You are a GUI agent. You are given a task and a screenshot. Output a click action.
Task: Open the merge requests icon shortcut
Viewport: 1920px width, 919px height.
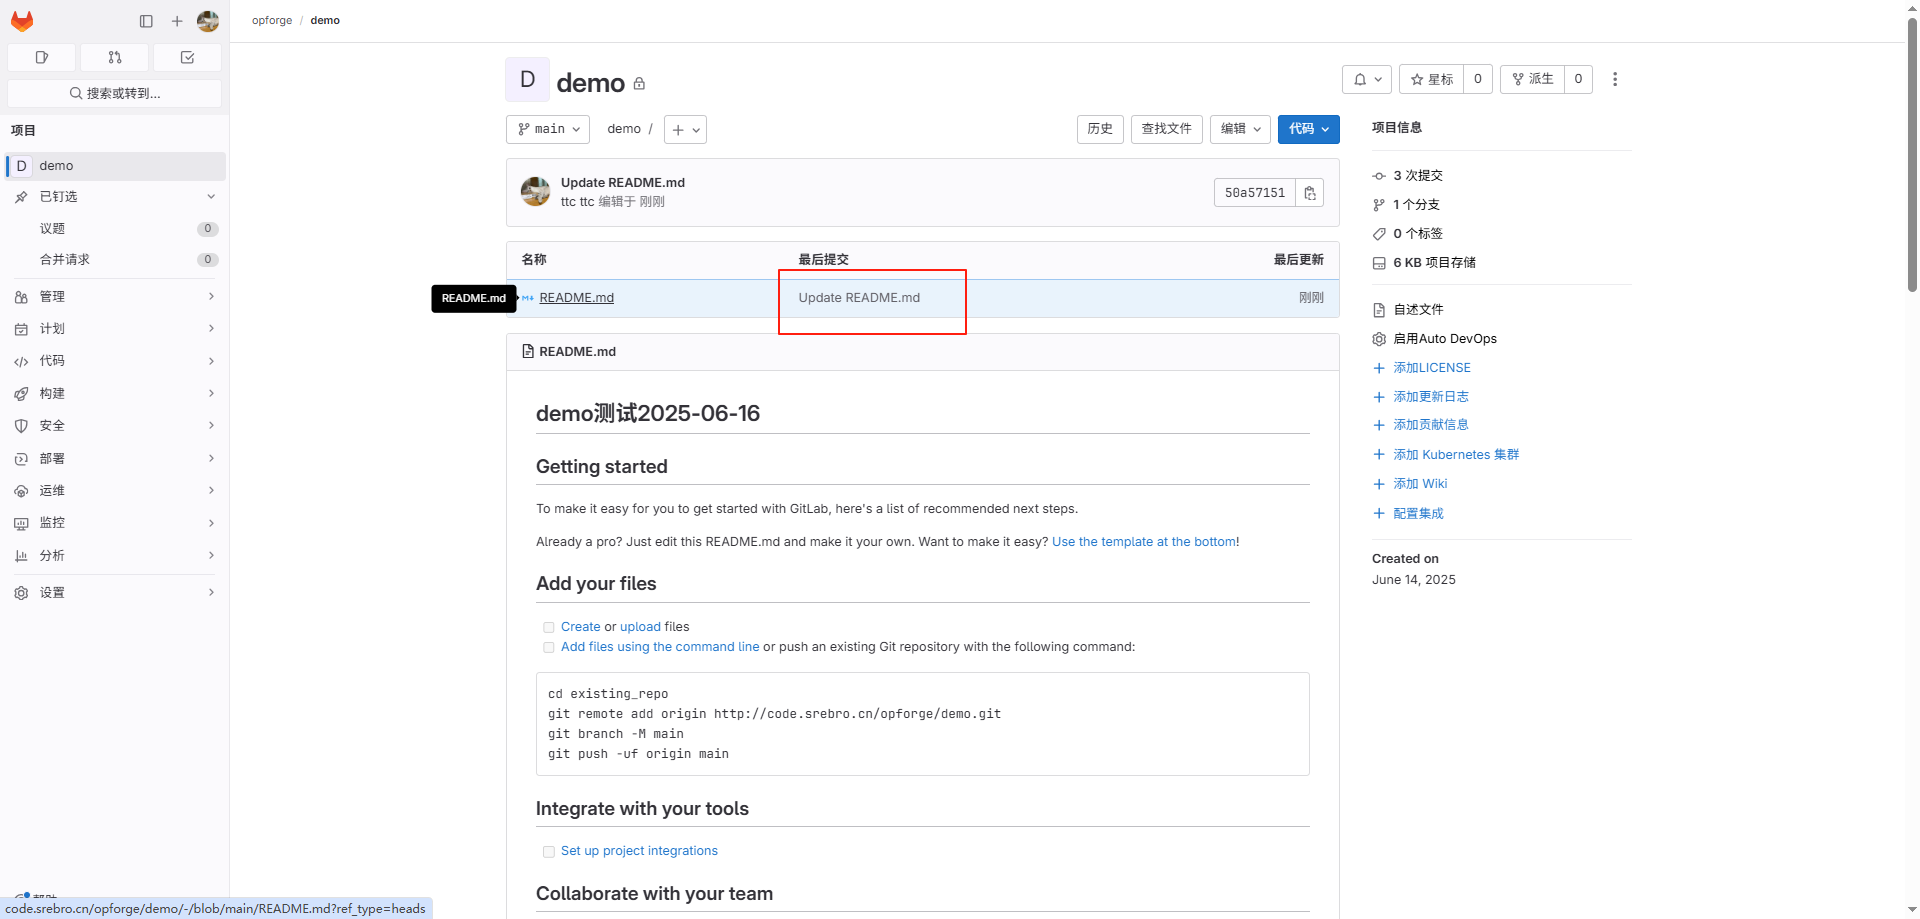(115, 58)
